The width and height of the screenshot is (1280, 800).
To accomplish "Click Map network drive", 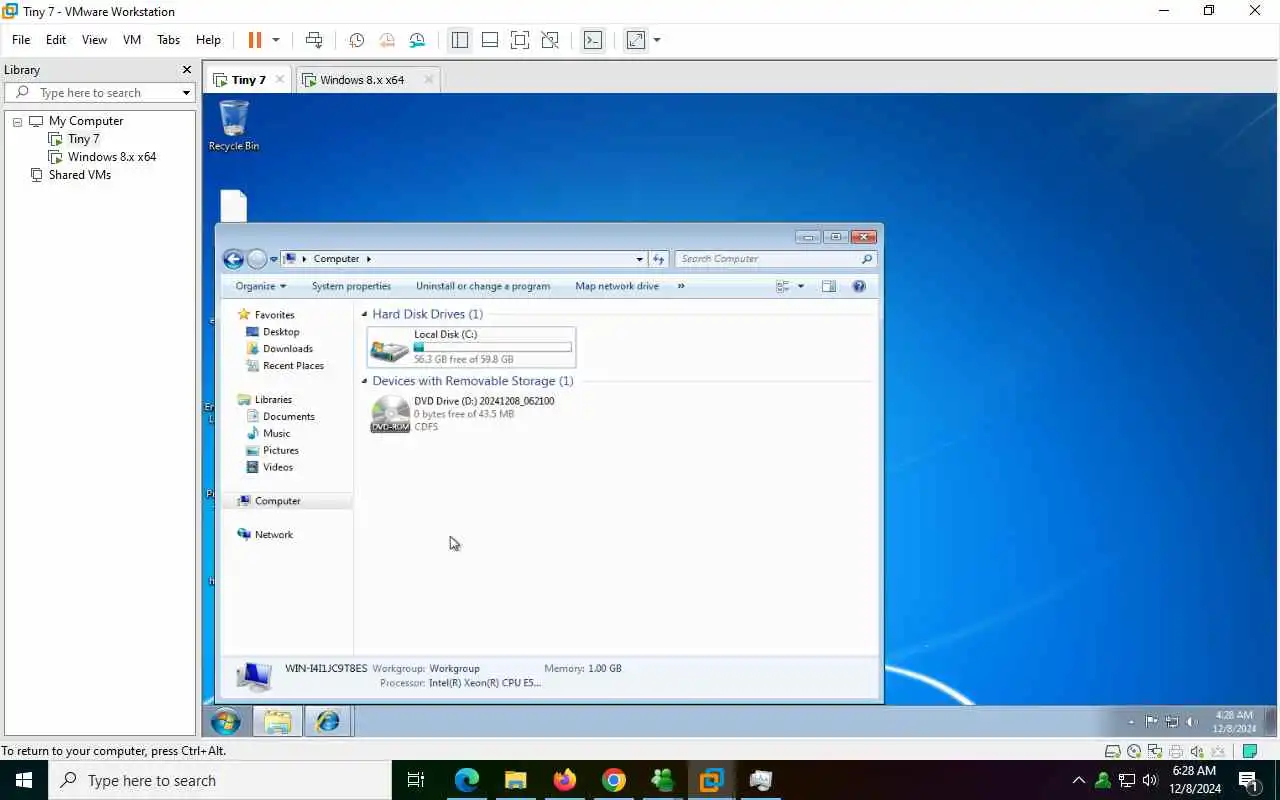I will pyautogui.click(x=617, y=286).
